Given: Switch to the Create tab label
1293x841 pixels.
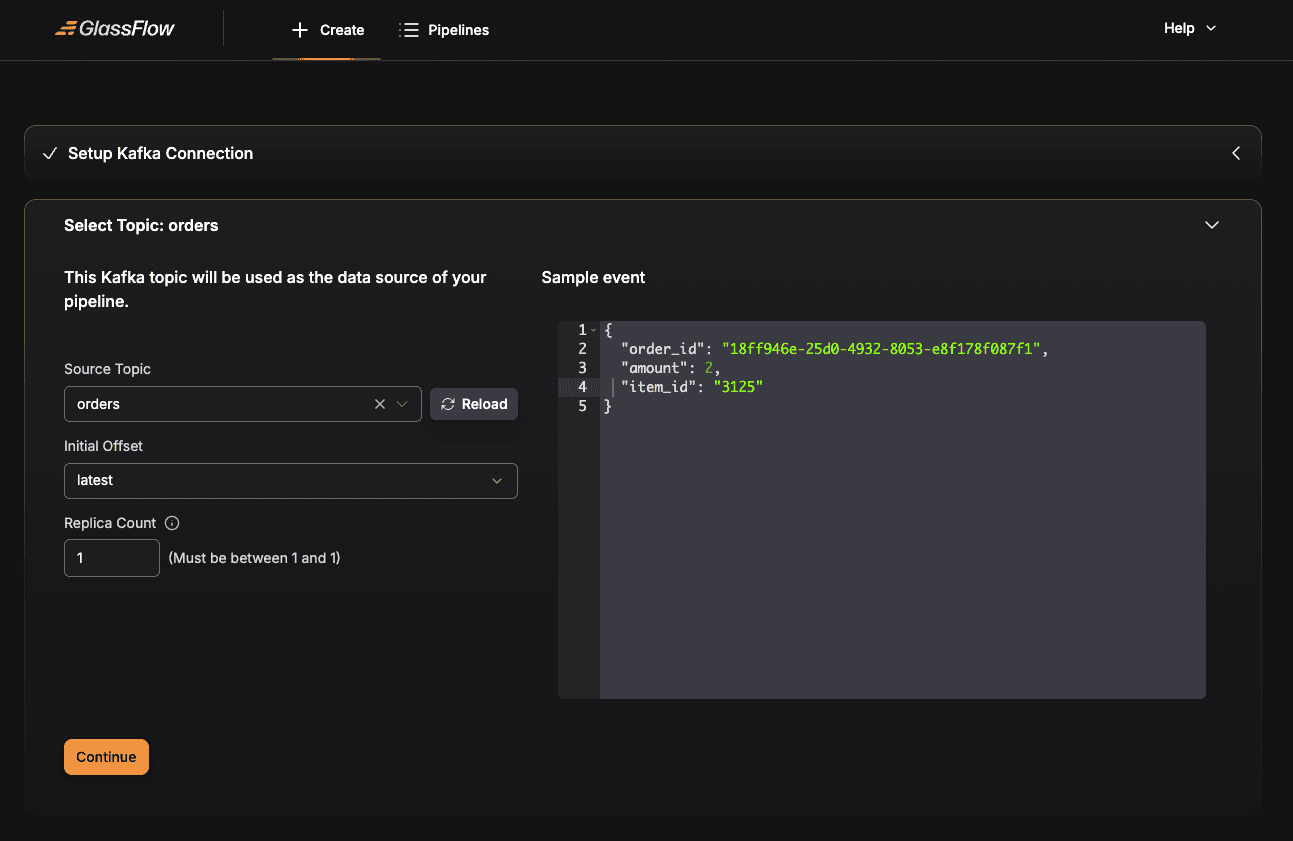Looking at the screenshot, I should pyautogui.click(x=342, y=30).
